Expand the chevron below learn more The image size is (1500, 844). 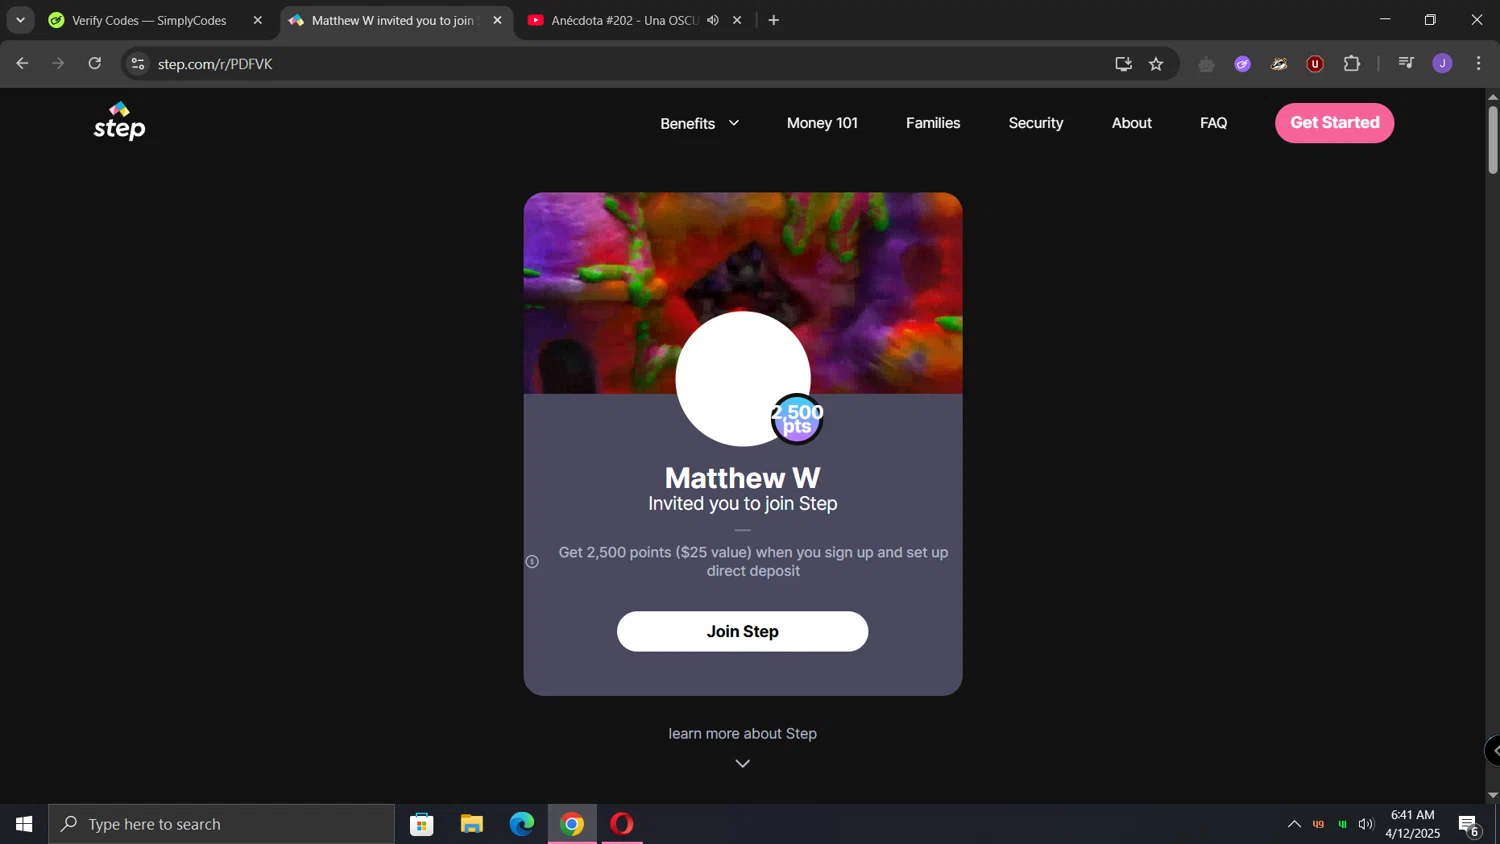(742, 763)
